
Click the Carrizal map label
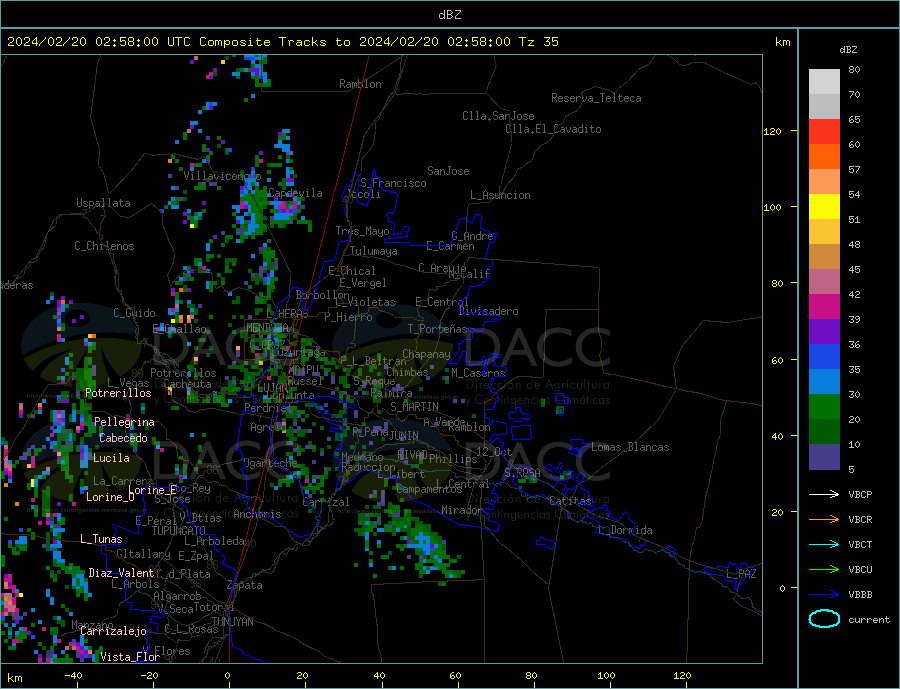(x=325, y=502)
